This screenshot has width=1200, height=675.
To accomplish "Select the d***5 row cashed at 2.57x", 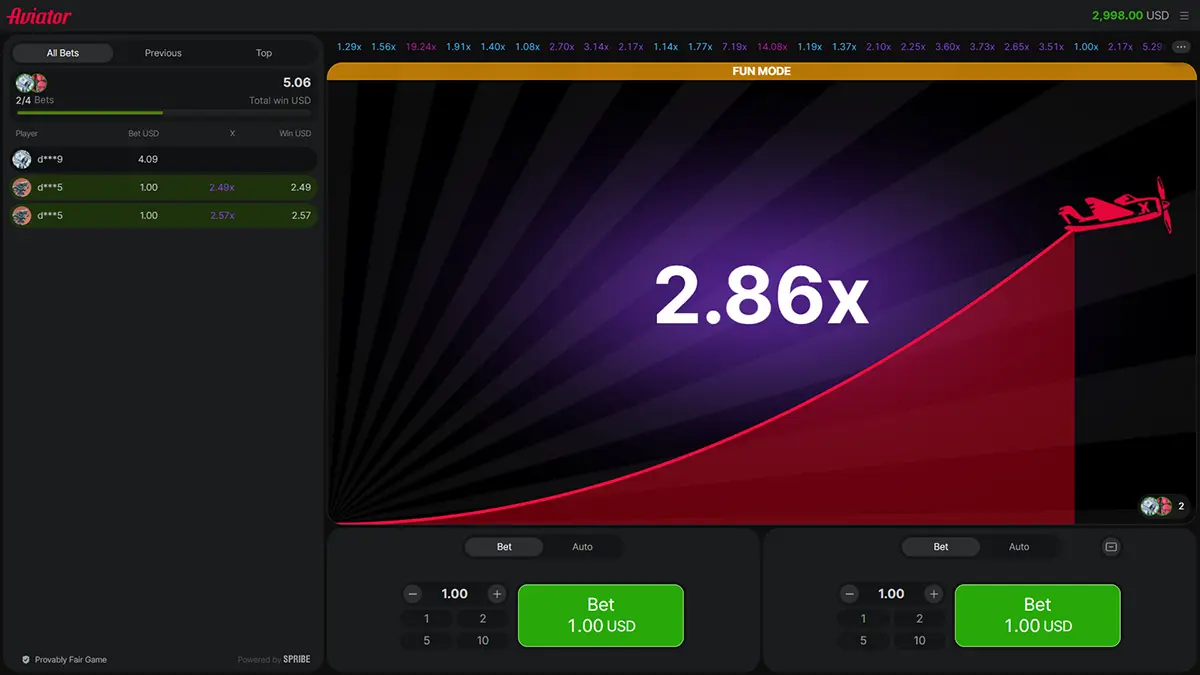I will coord(163,215).
